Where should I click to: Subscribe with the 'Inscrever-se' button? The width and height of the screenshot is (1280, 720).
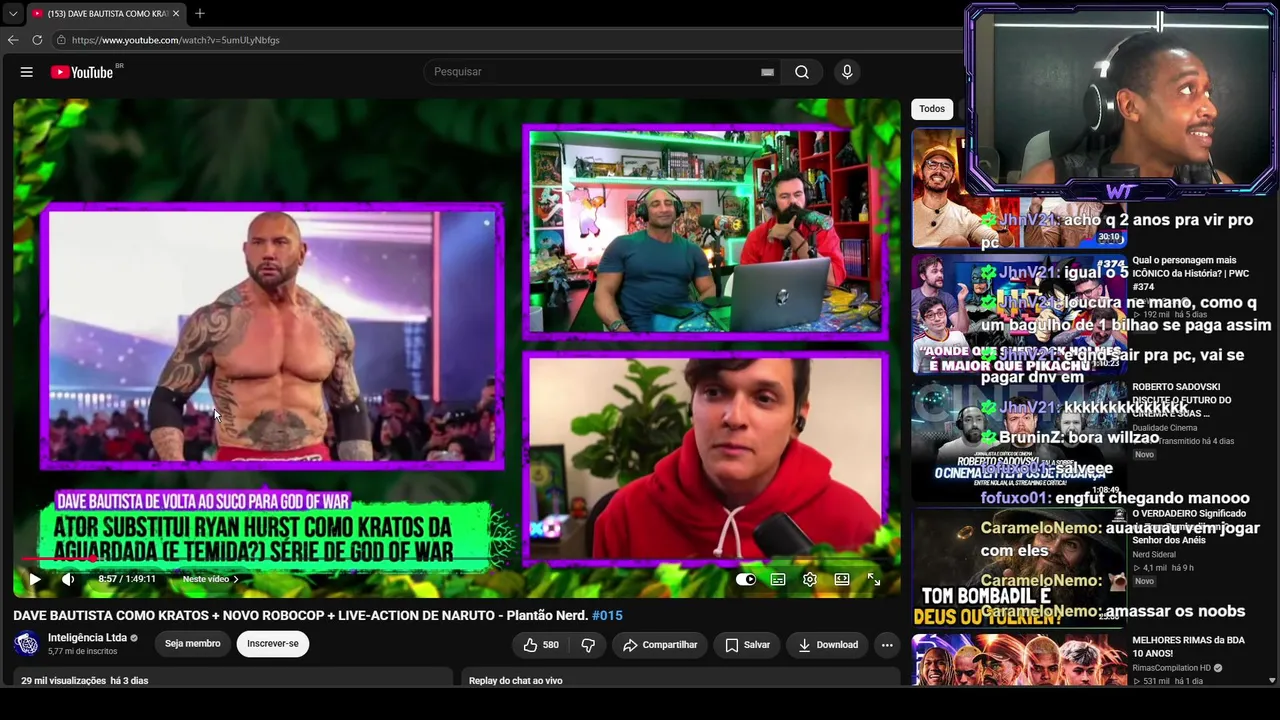273,644
